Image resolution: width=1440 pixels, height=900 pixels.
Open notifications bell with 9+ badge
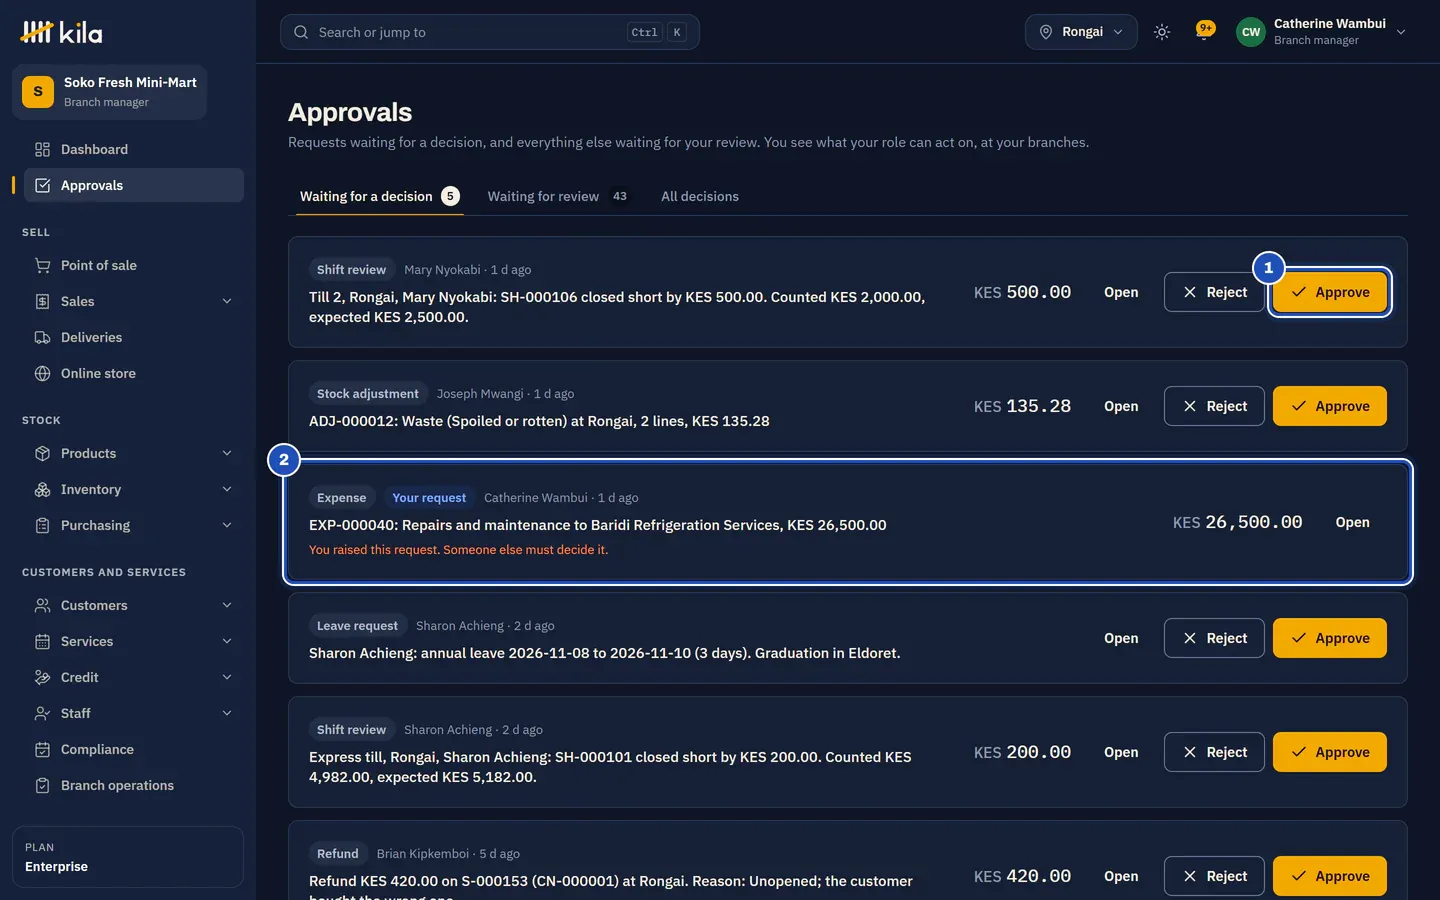(x=1205, y=31)
